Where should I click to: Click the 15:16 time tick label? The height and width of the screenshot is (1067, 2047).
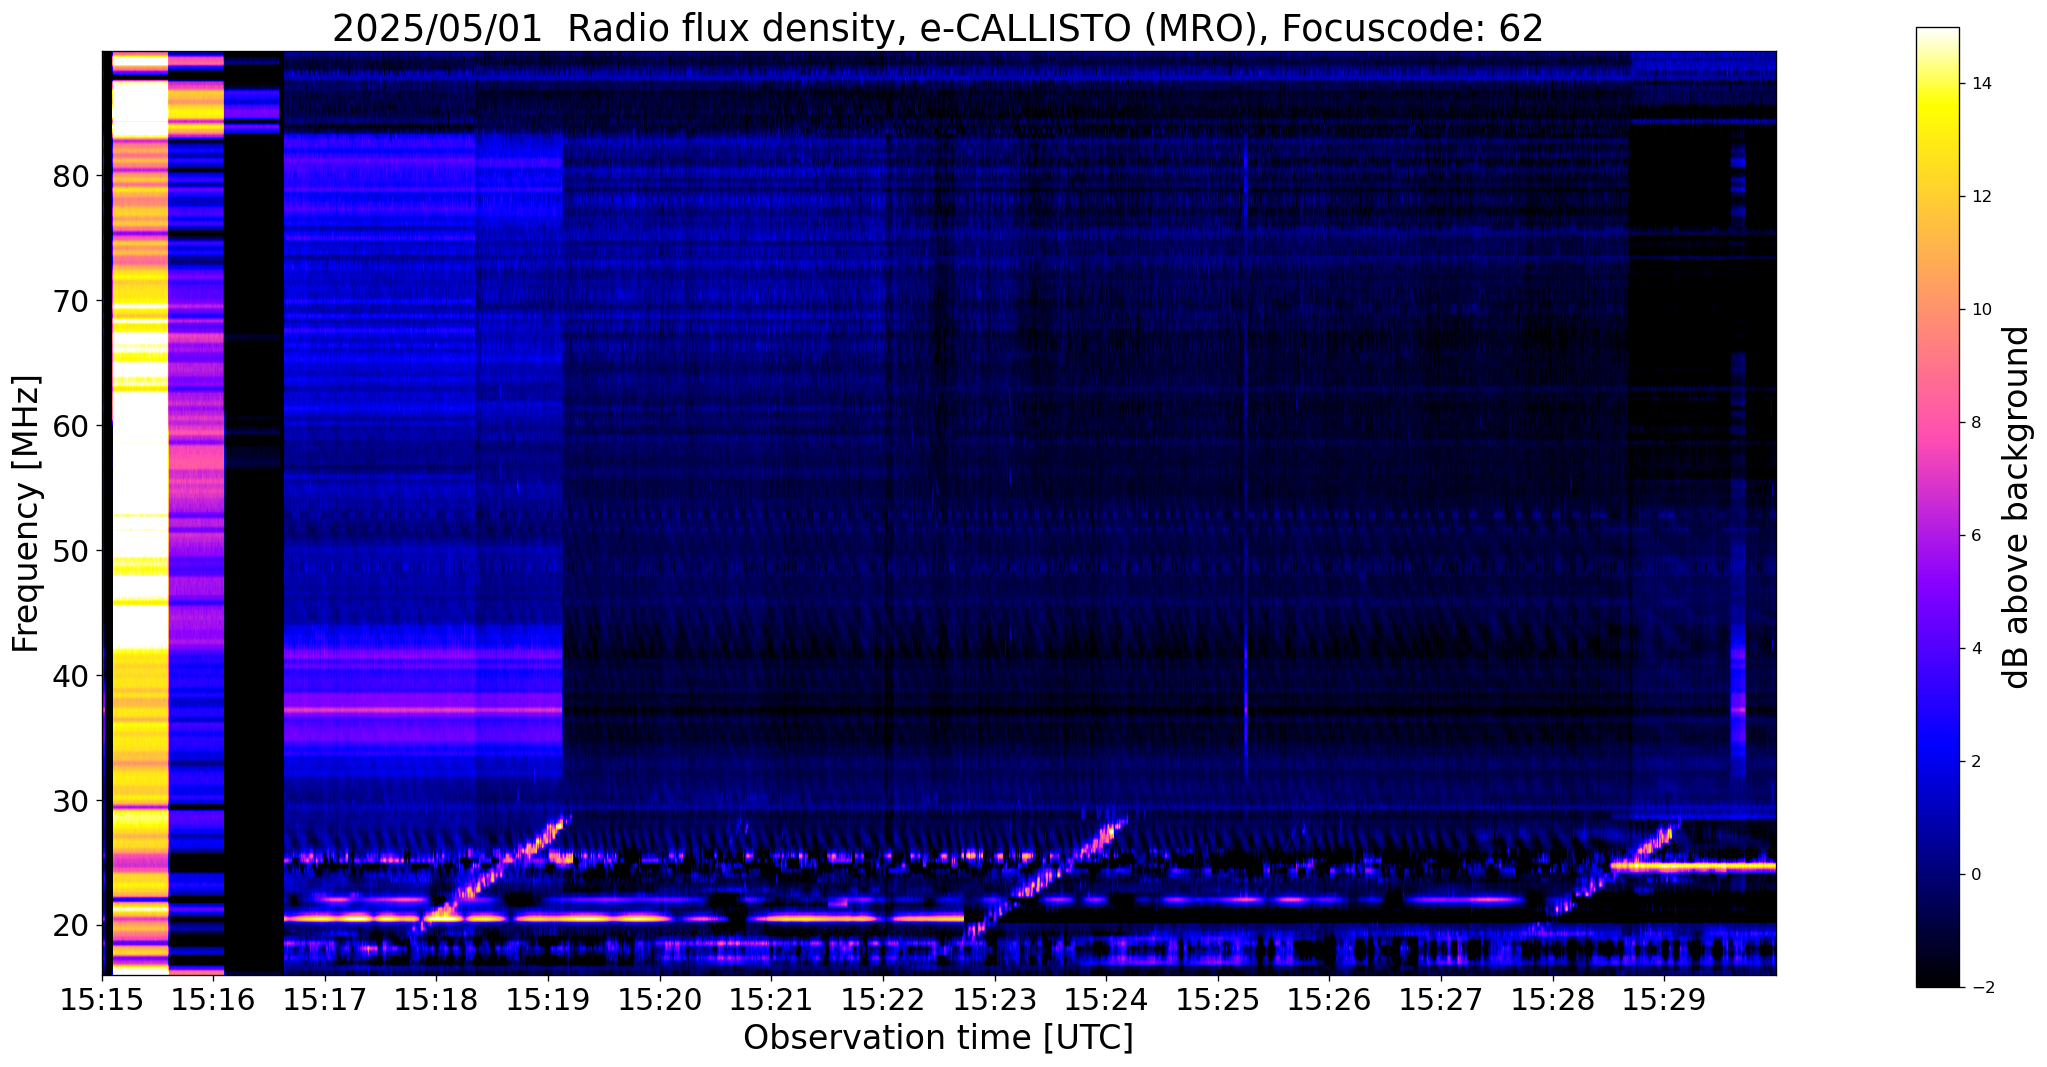click(x=213, y=999)
